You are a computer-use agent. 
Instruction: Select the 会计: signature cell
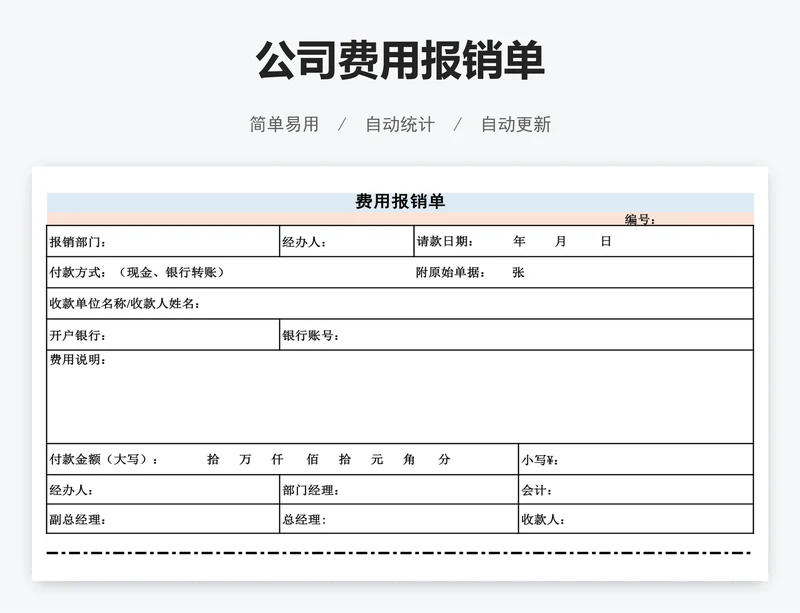[636, 490]
